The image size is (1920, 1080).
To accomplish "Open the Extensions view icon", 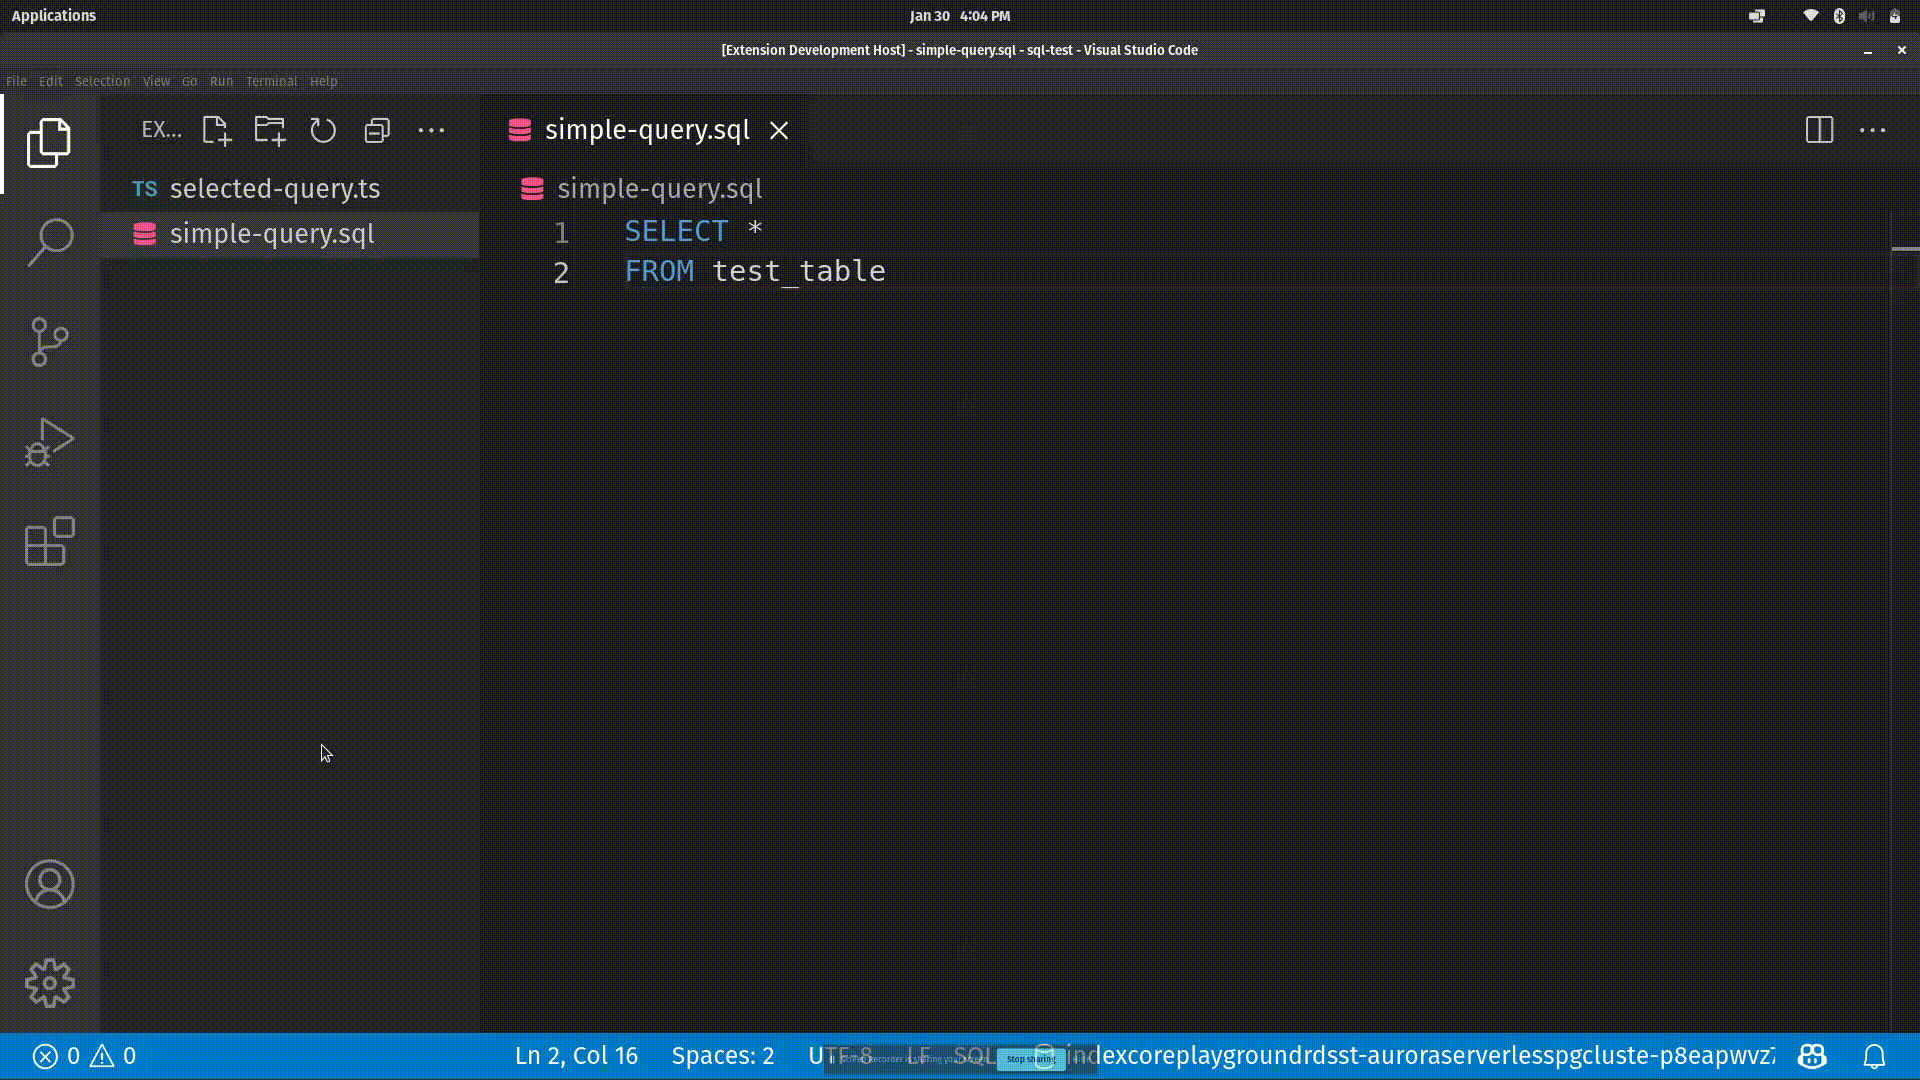I will [x=49, y=542].
